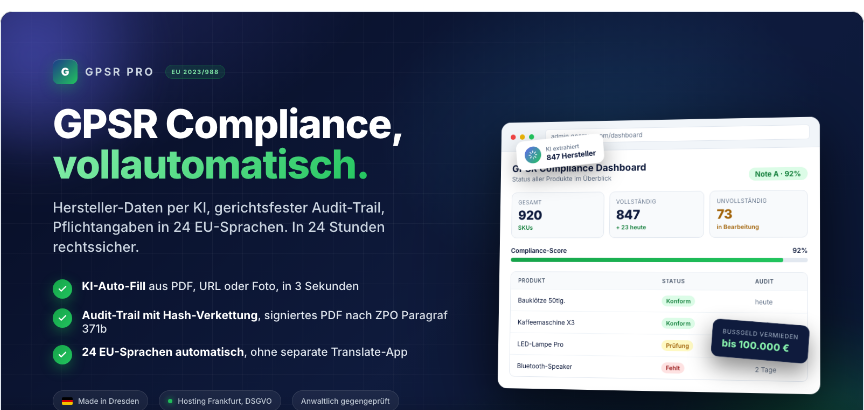The height and width of the screenshot is (410, 864).
Task: Click the Status aller Produkte im Überblick subtitle
Action: point(561,179)
